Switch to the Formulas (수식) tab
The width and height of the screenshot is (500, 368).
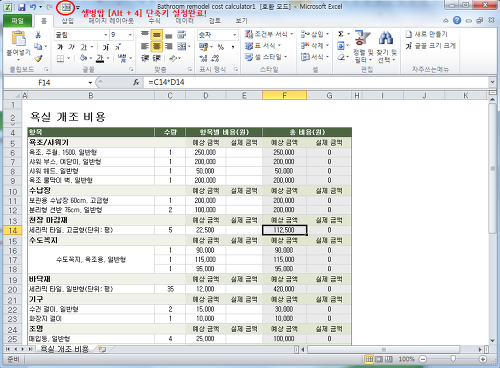pyautogui.click(x=154, y=21)
